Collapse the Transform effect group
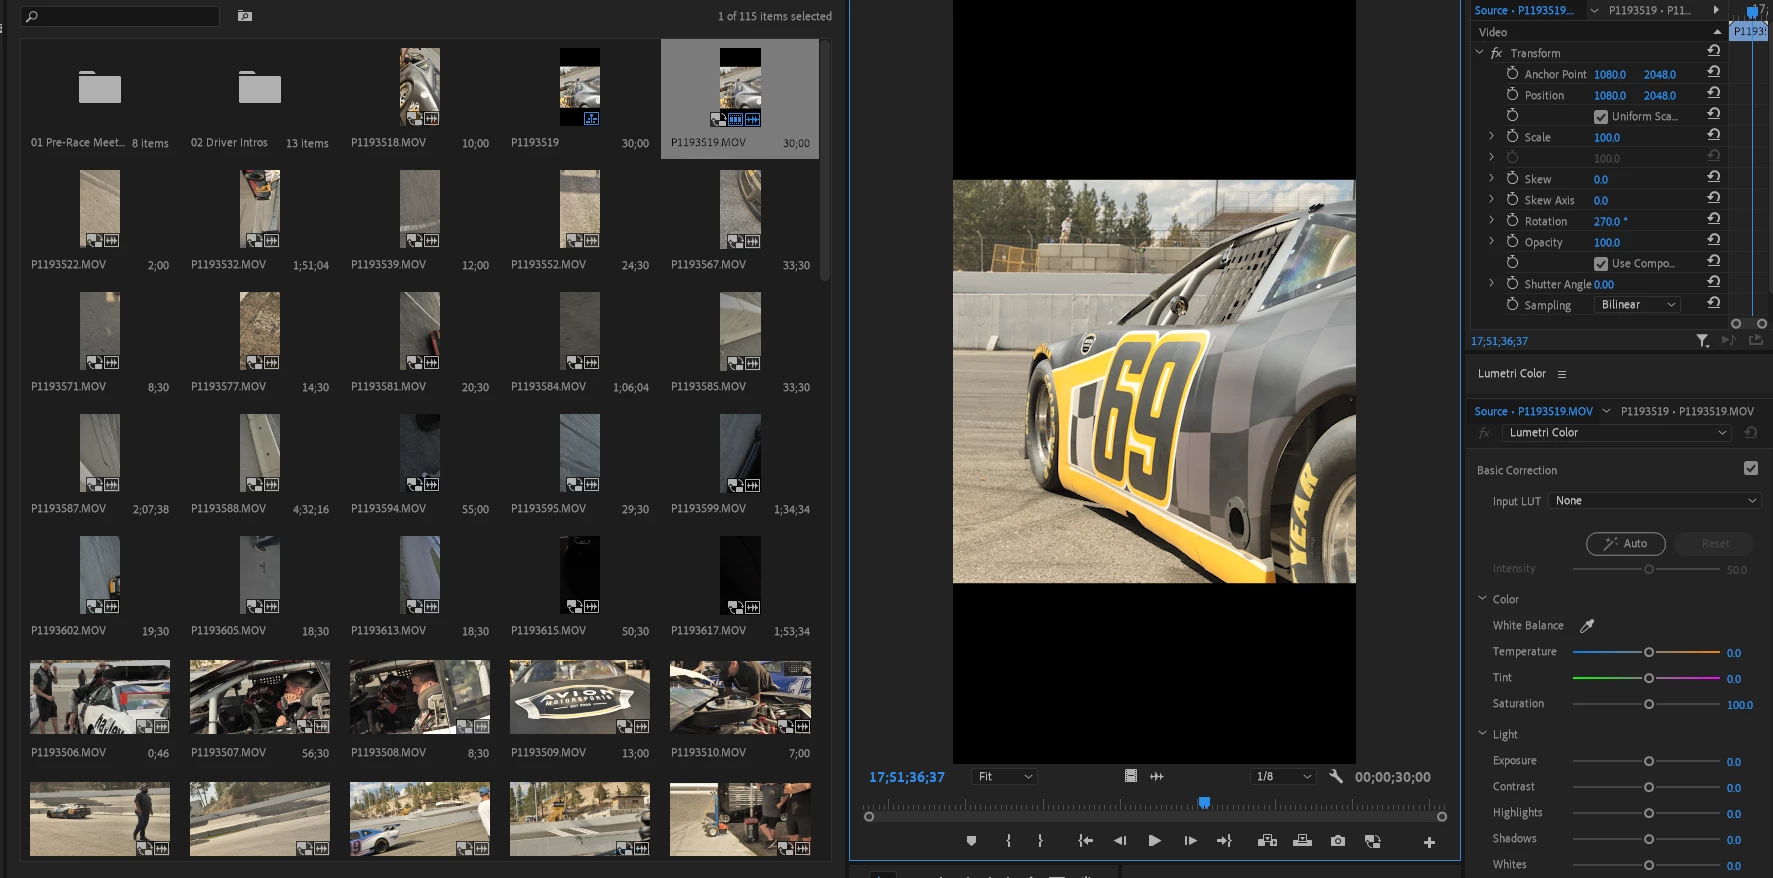Viewport: 1773px width, 878px height. (1480, 53)
